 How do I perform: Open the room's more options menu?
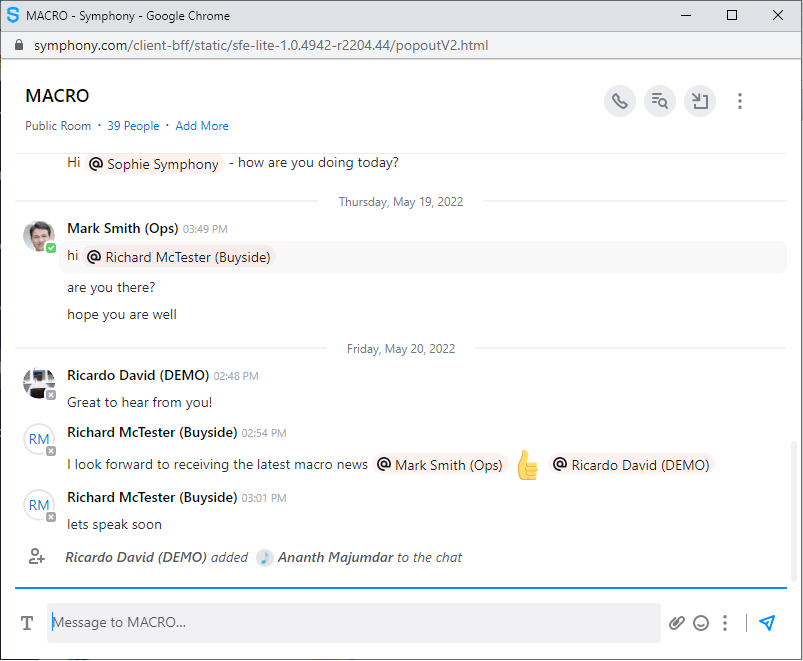click(739, 101)
